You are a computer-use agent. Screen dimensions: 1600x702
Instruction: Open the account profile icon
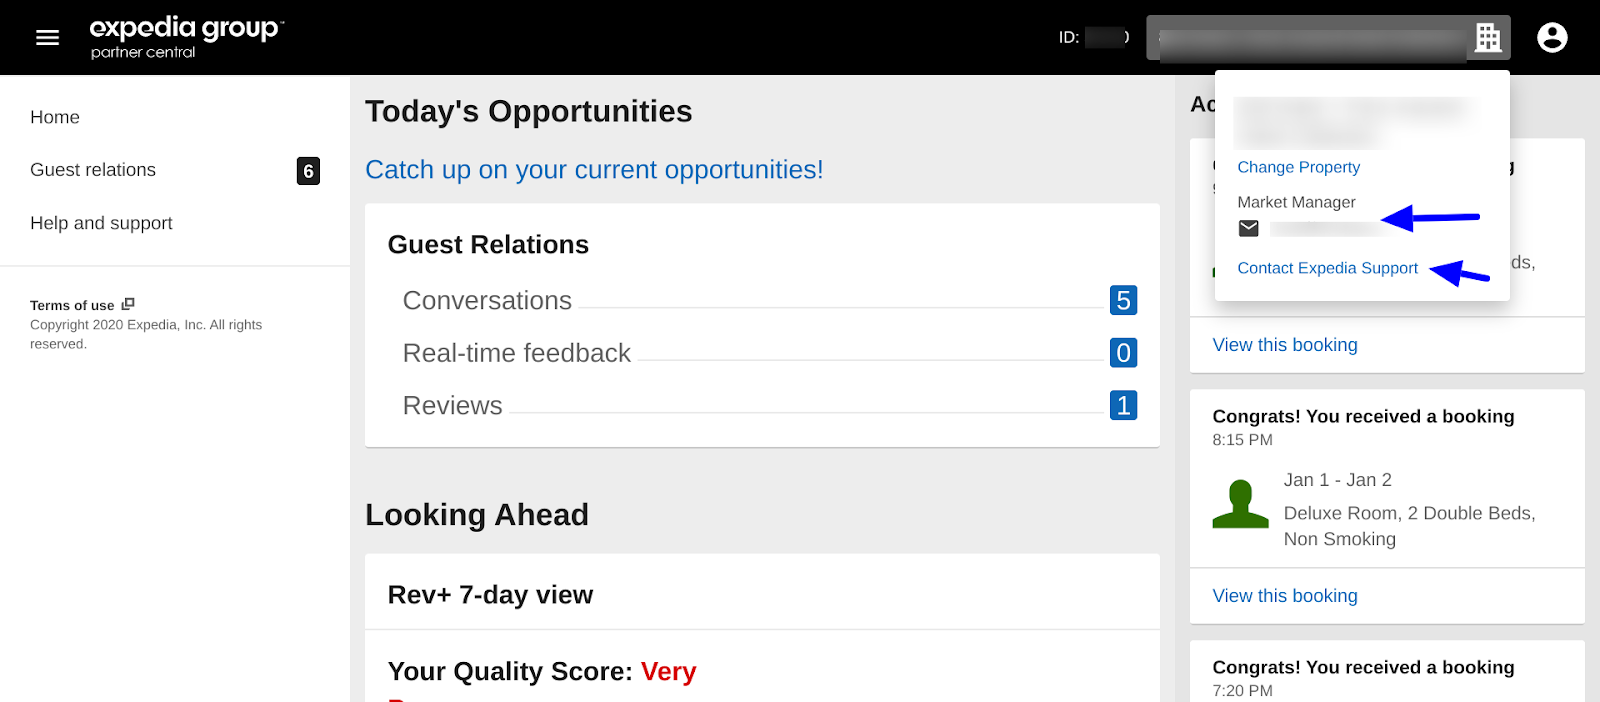pos(1551,37)
